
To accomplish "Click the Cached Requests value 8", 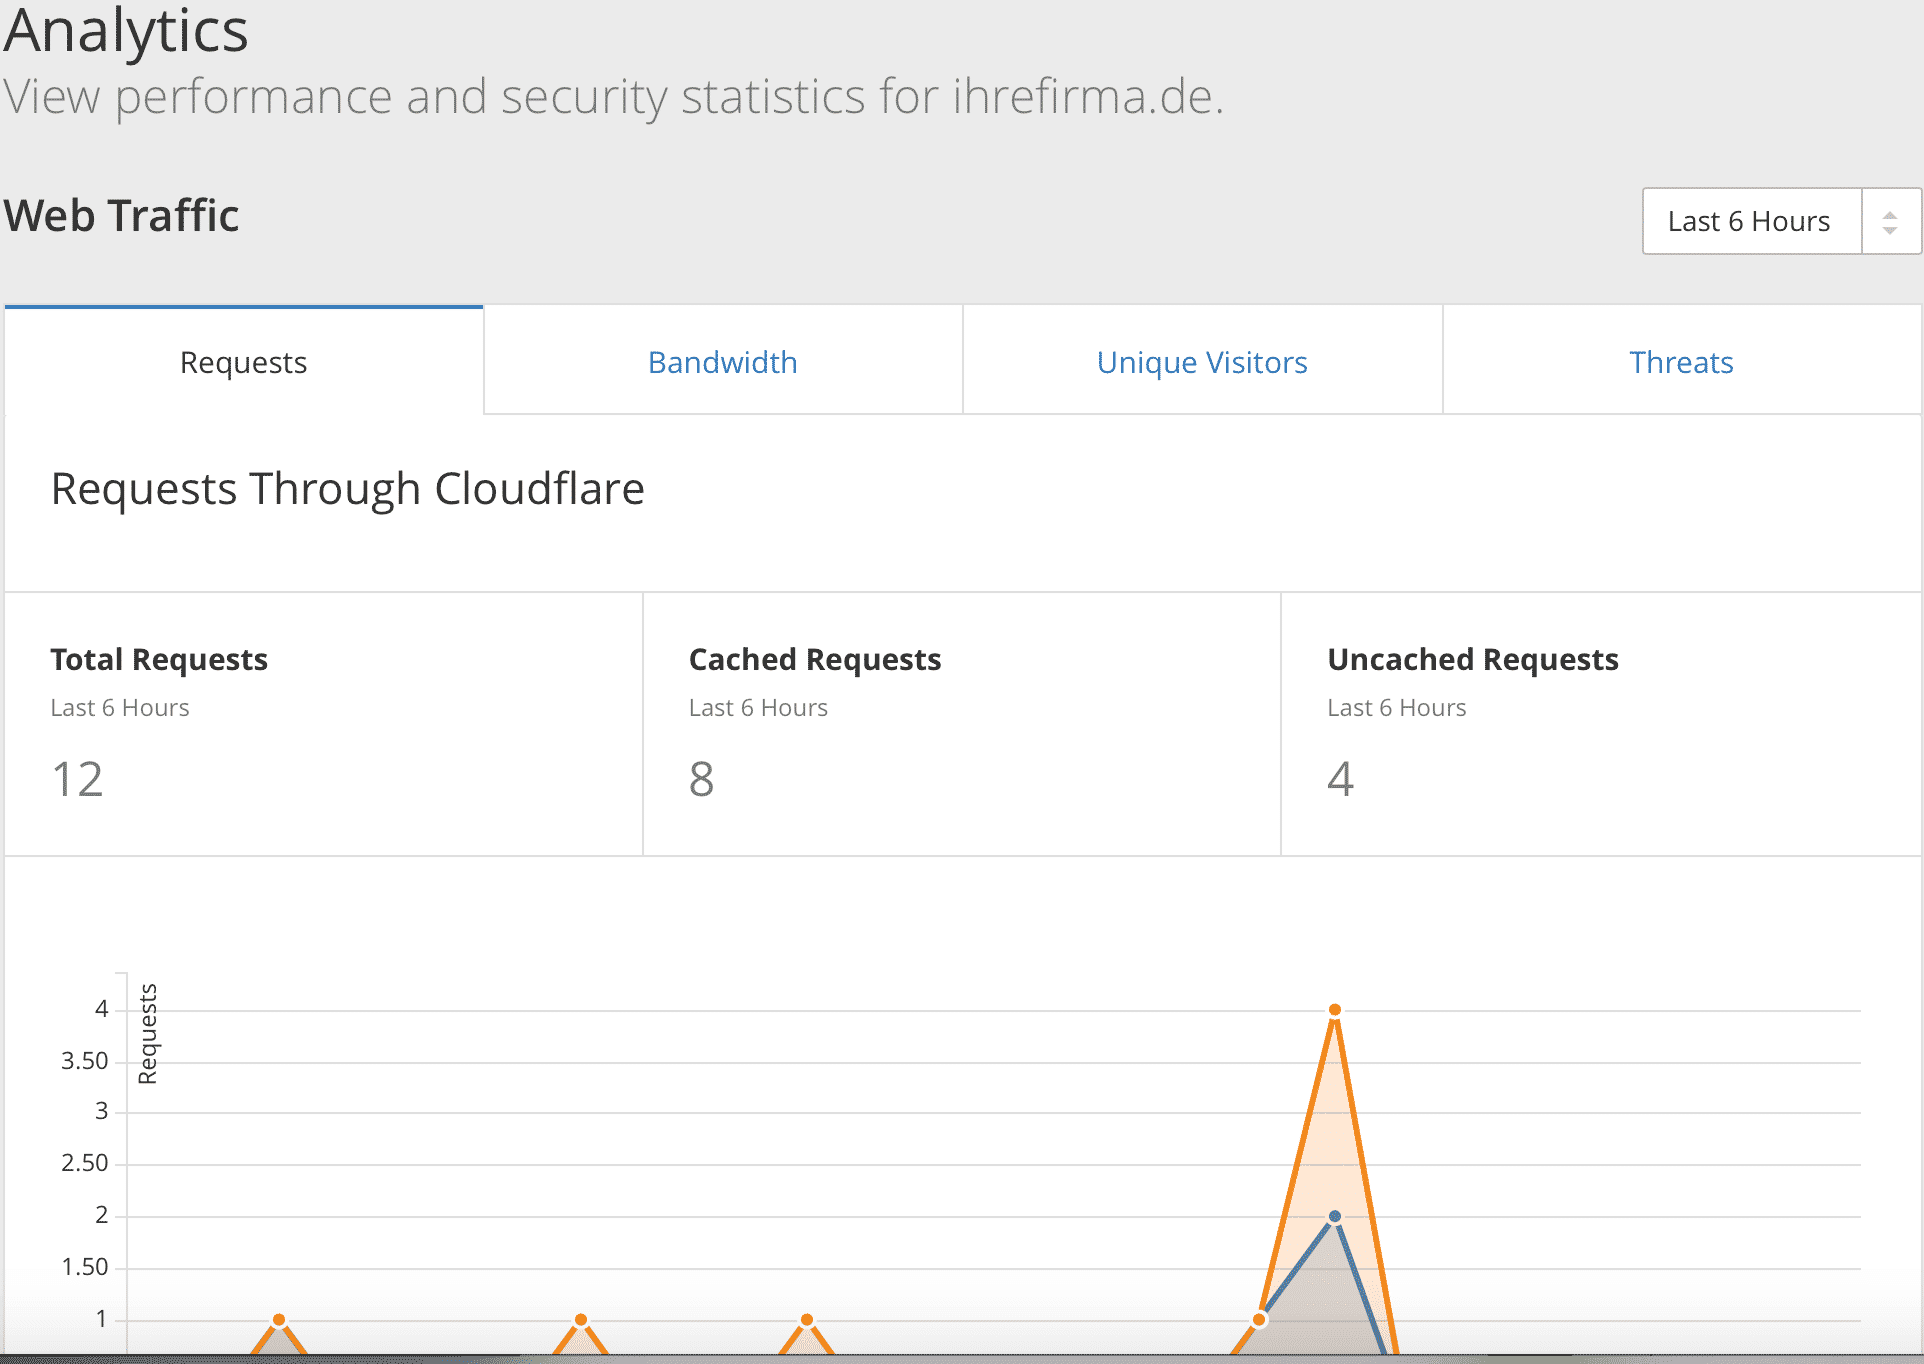I will pos(701,779).
